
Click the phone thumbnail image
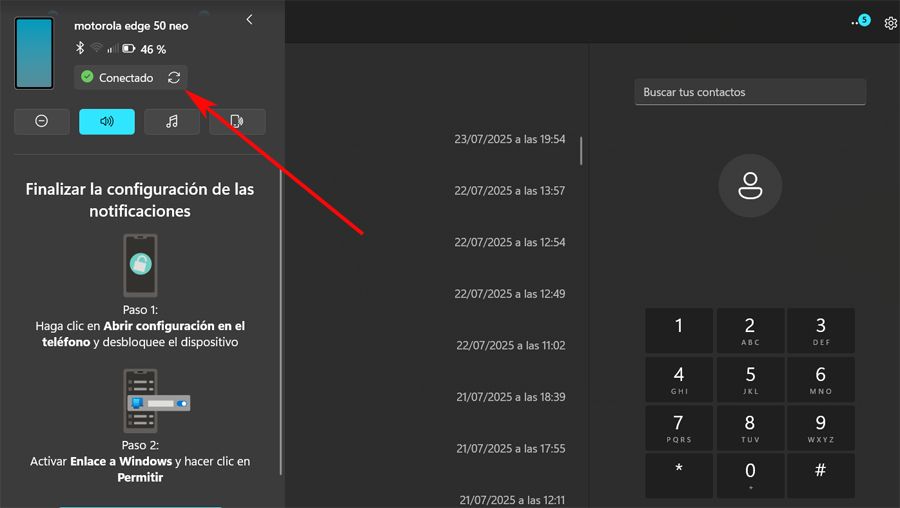point(34,53)
